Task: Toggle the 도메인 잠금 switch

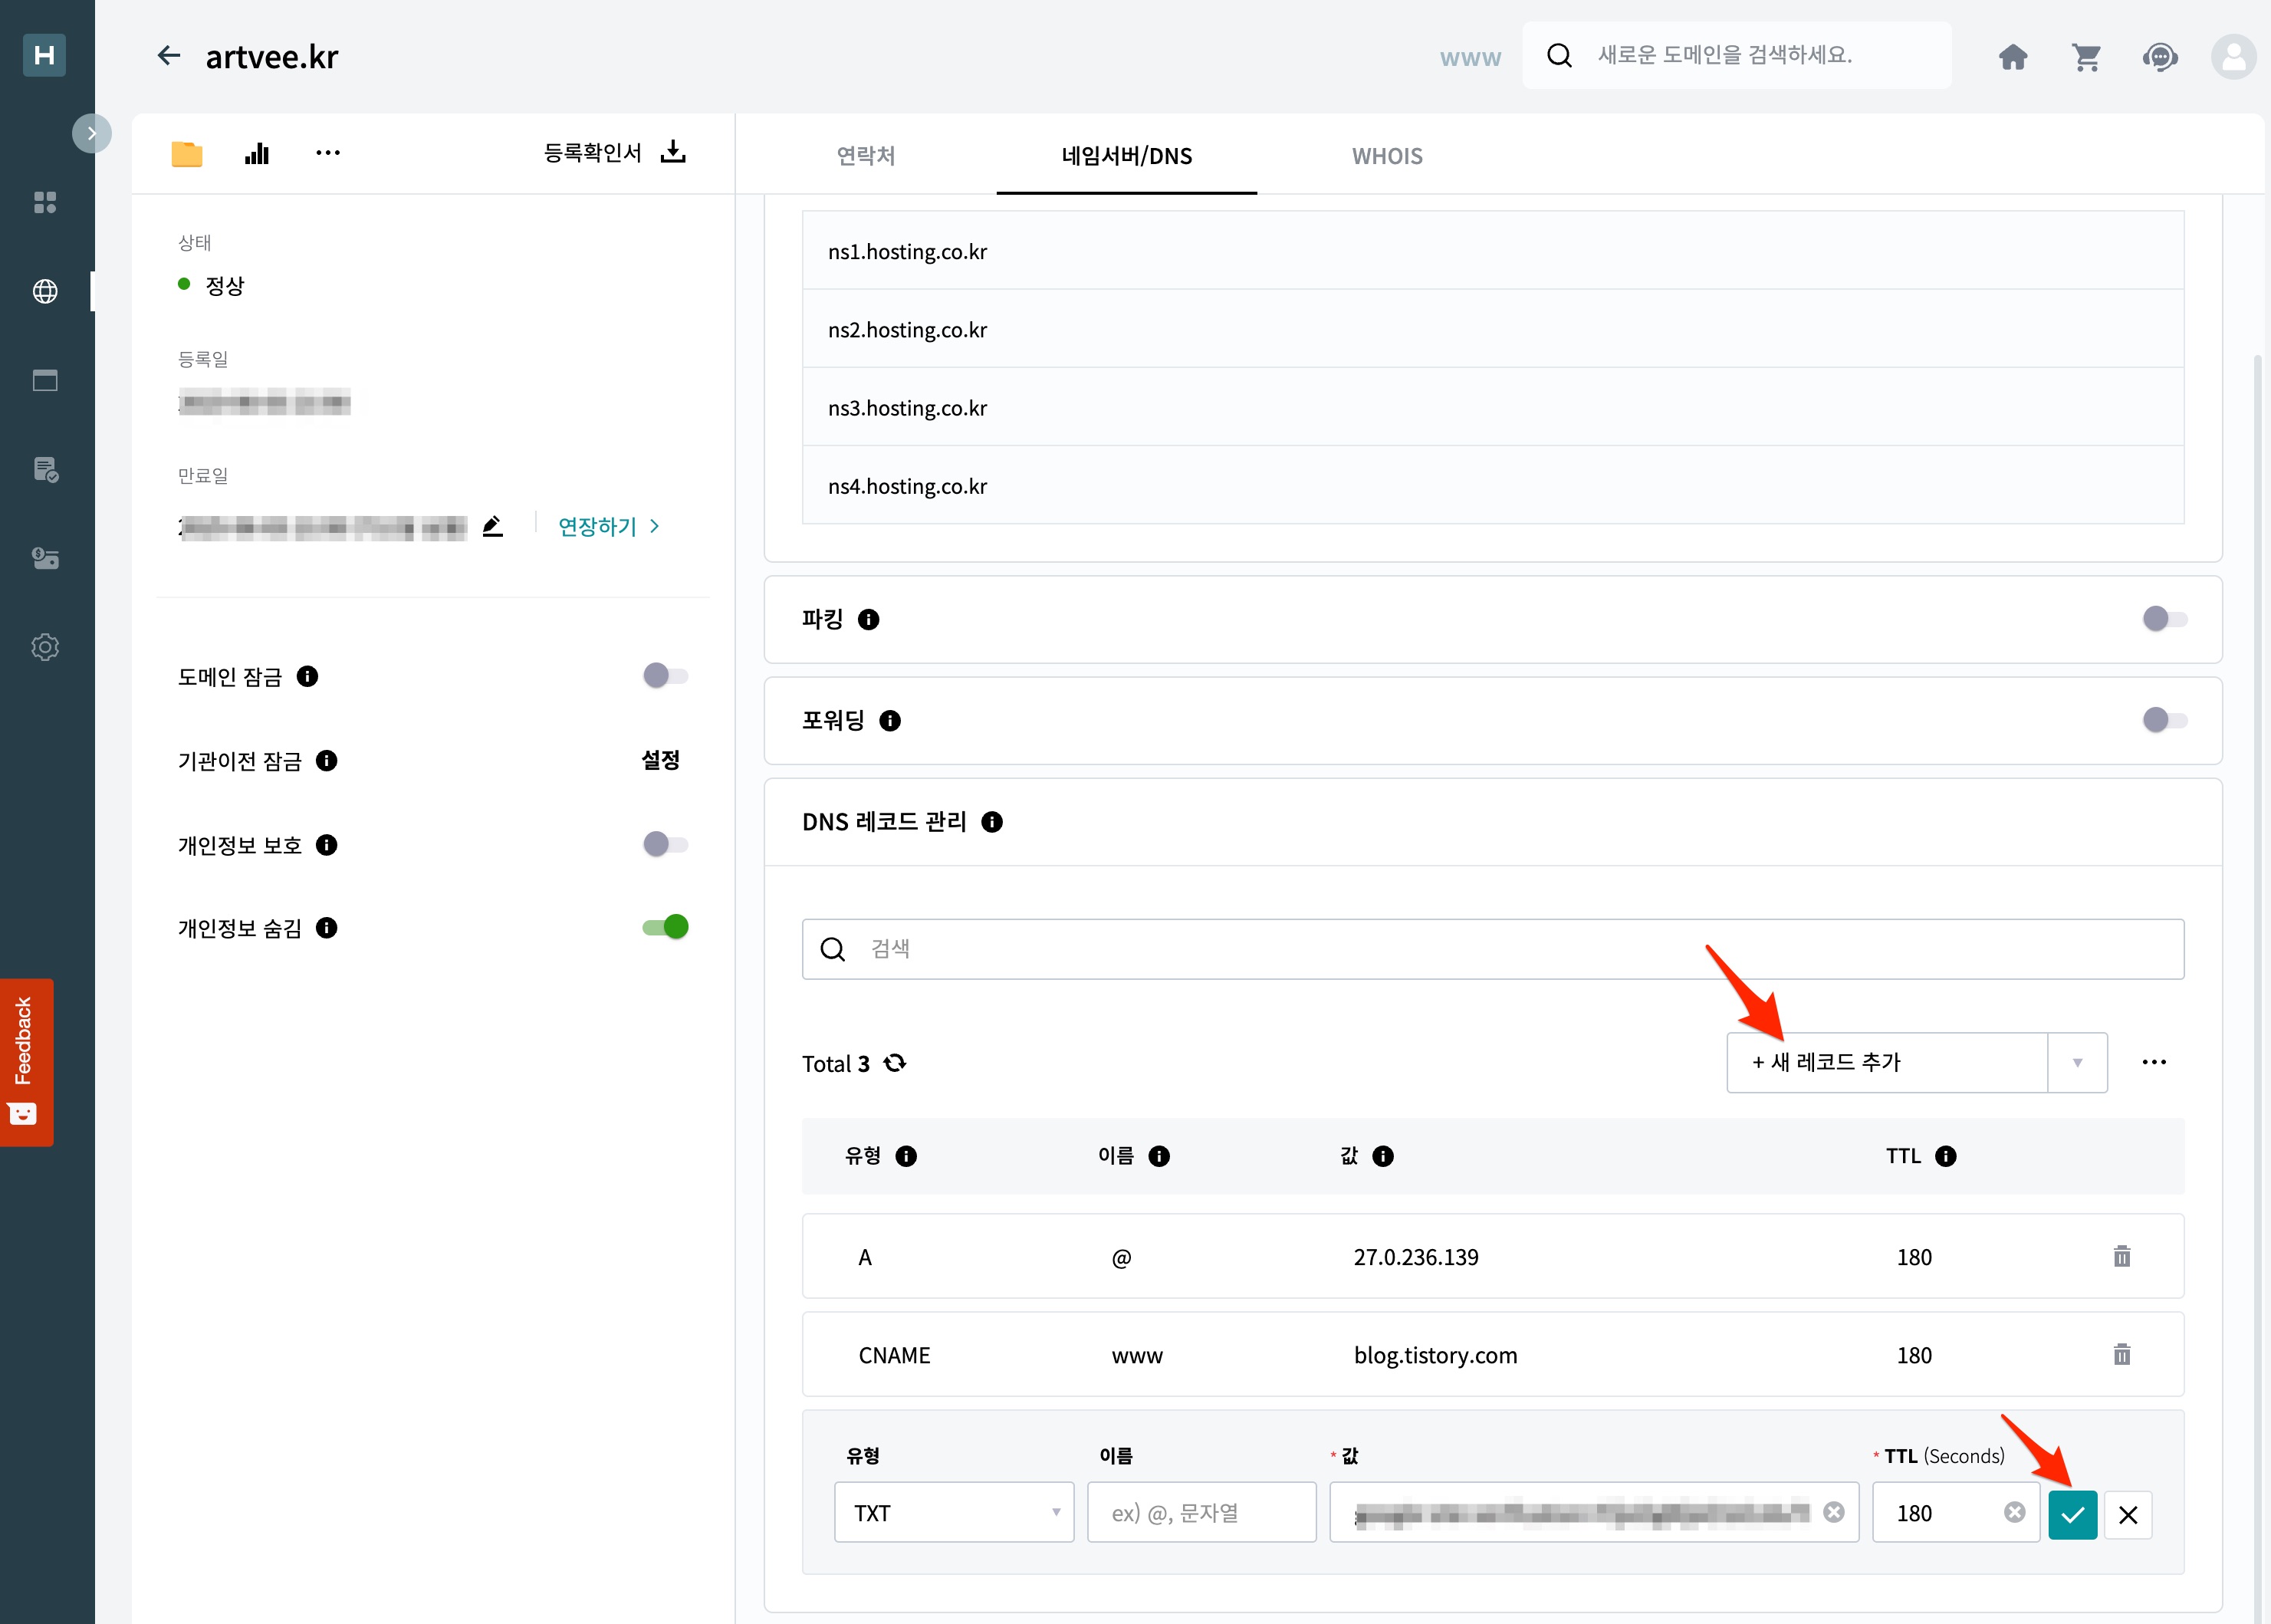Action: tap(665, 676)
